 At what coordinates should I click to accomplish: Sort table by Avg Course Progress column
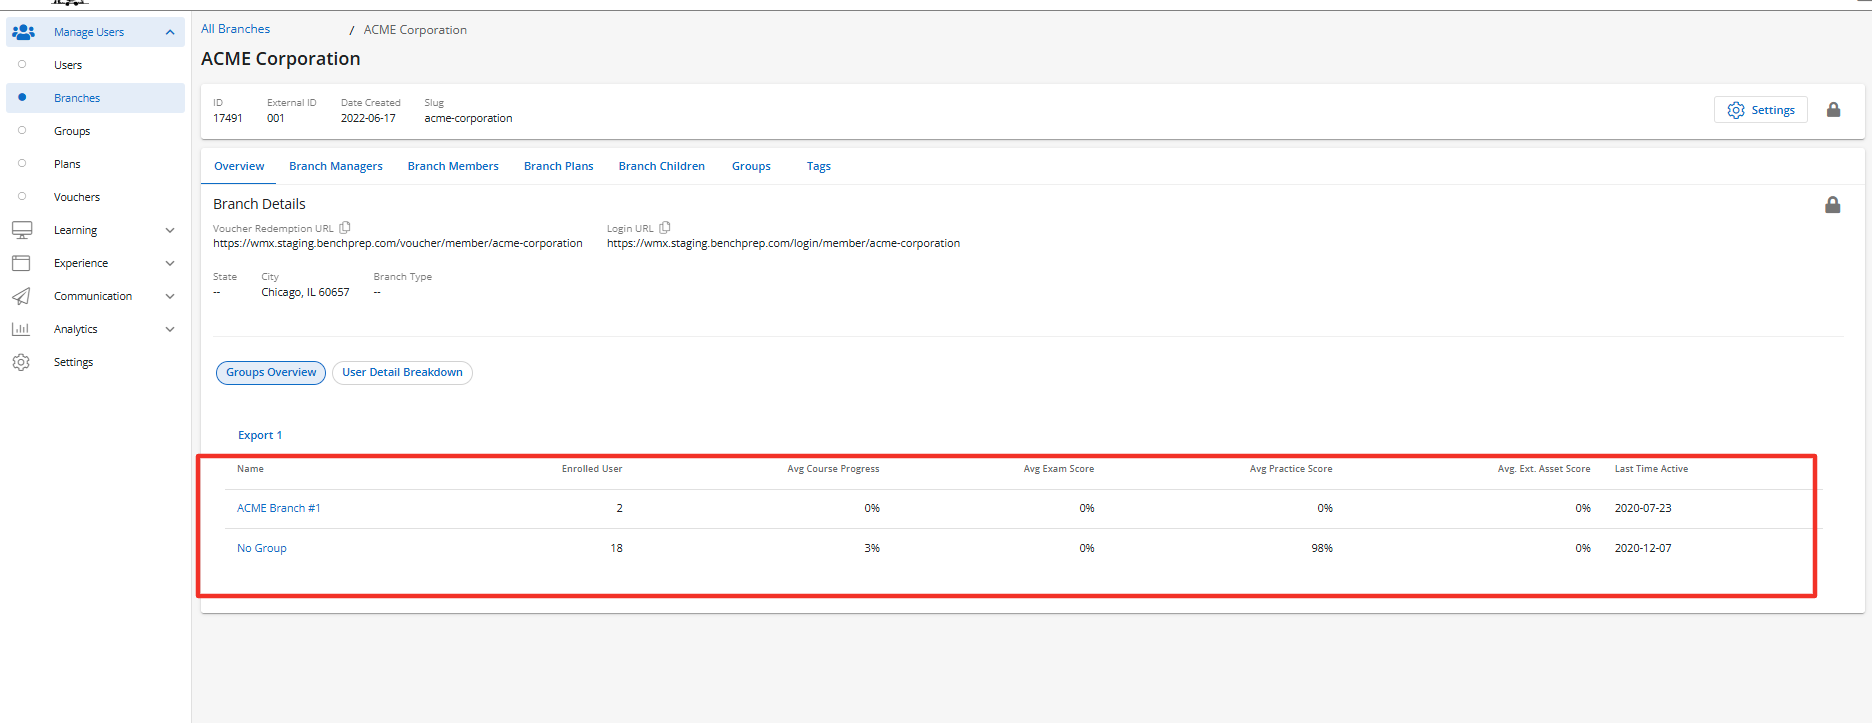(x=833, y=469)
